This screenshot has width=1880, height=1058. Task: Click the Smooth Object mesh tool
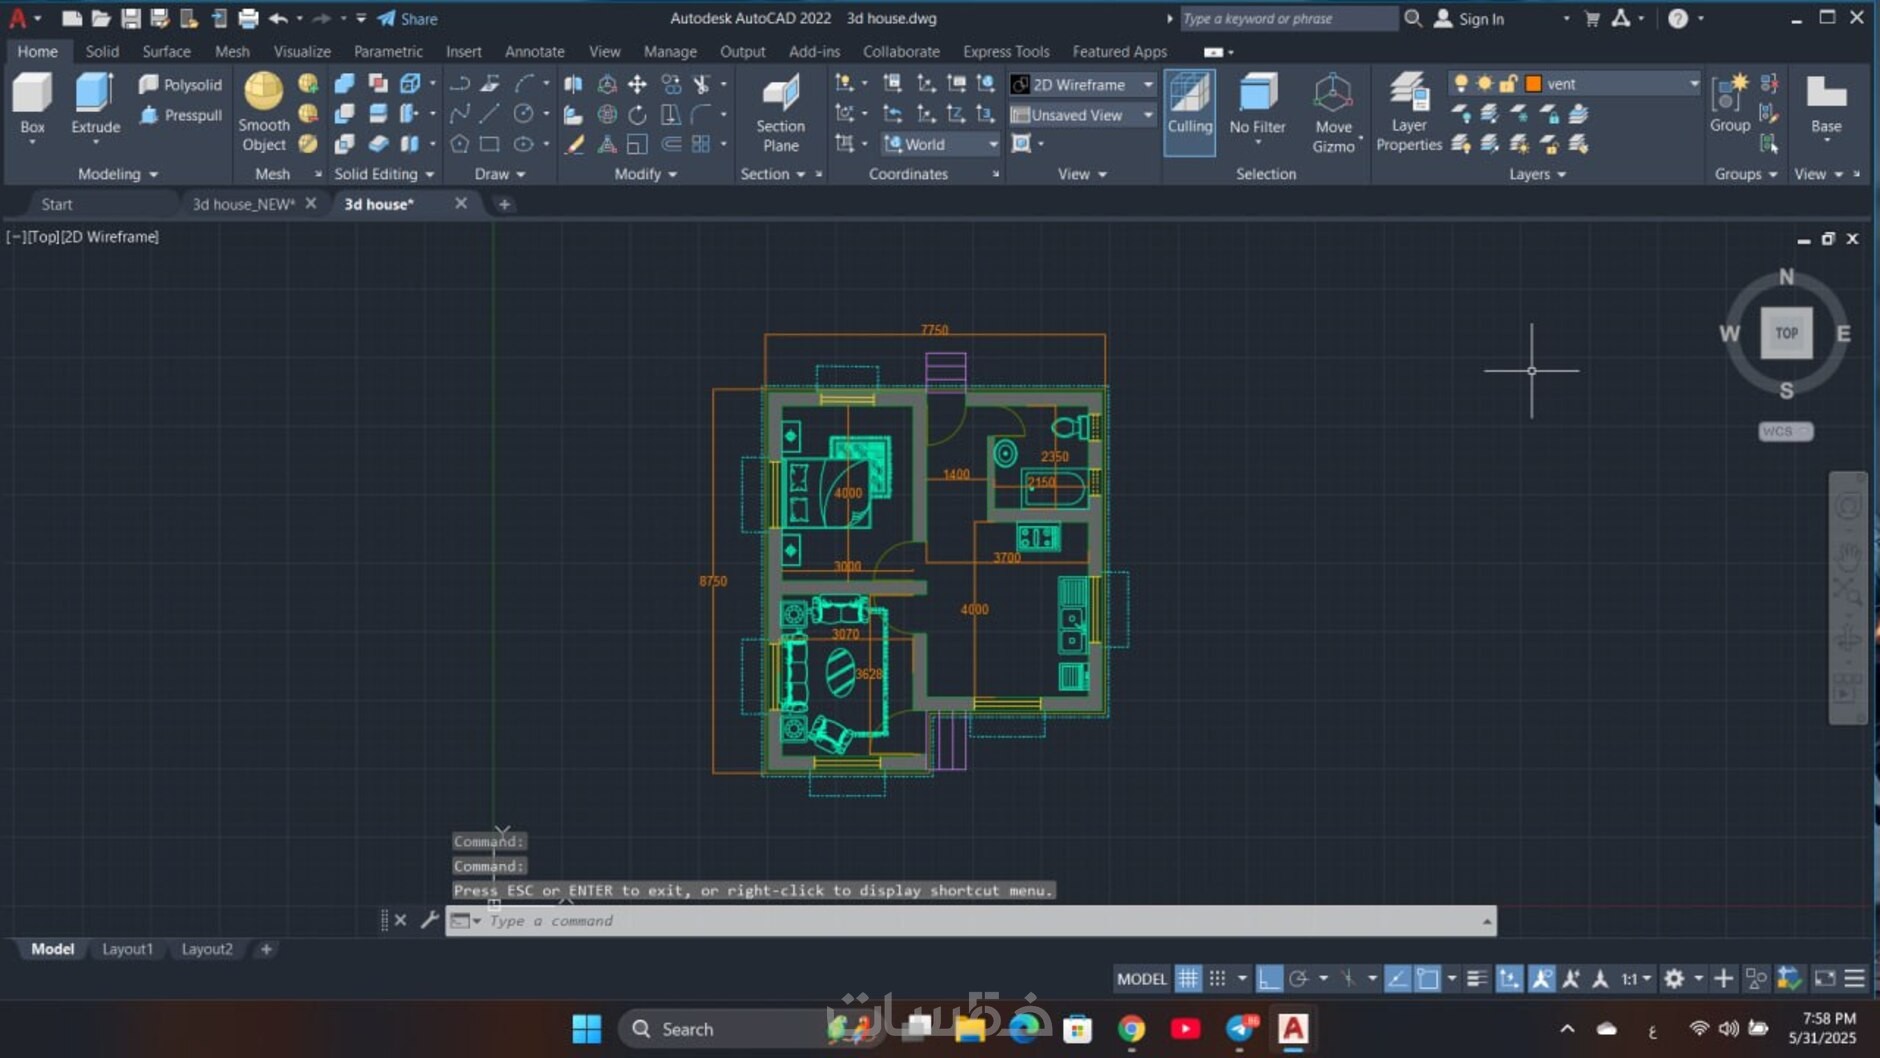pos(264,112)
